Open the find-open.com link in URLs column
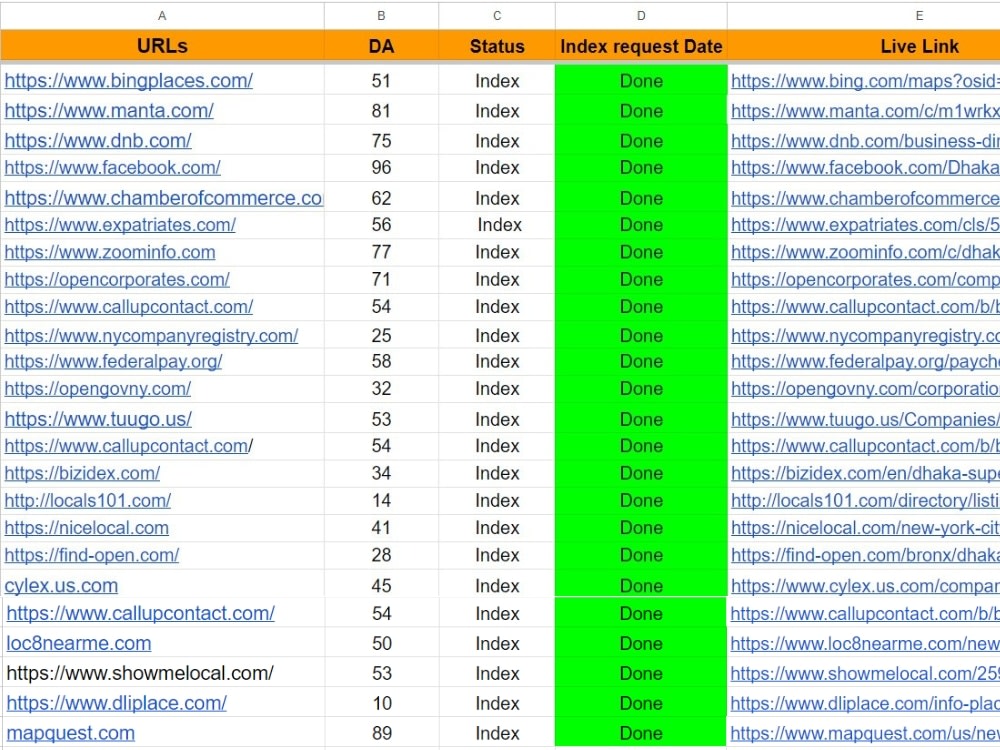 [x=91, y=555]
